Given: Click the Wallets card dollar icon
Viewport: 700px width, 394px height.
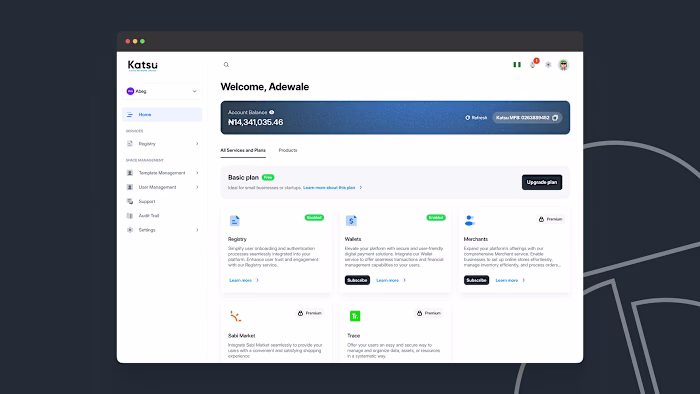Looking at the screenshot, I should [351, 220].
